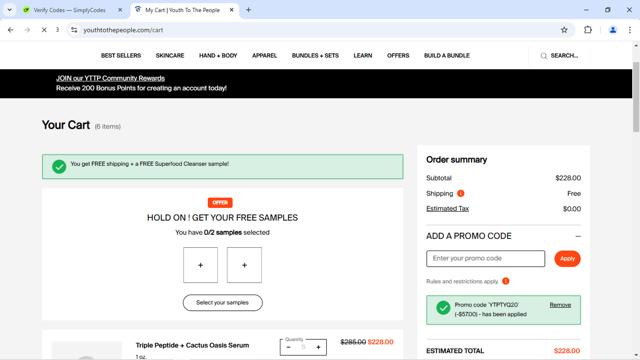Open BUILD A BUNDLE menu
This screenshot has width=640, height=360.
[x=447, y=56]
